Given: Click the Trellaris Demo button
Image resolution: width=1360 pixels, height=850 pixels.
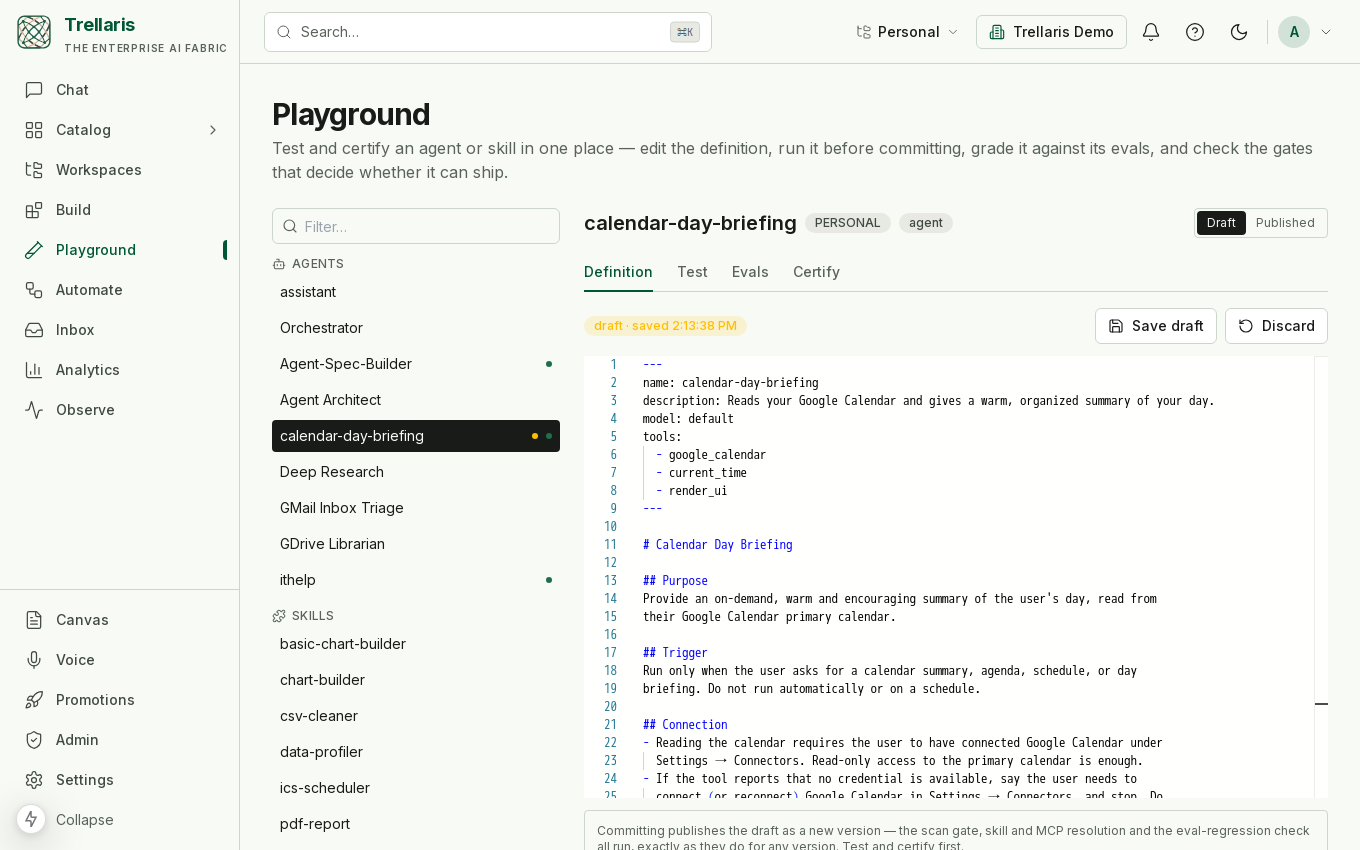Looking at the screenshot, I should 1051,32.
